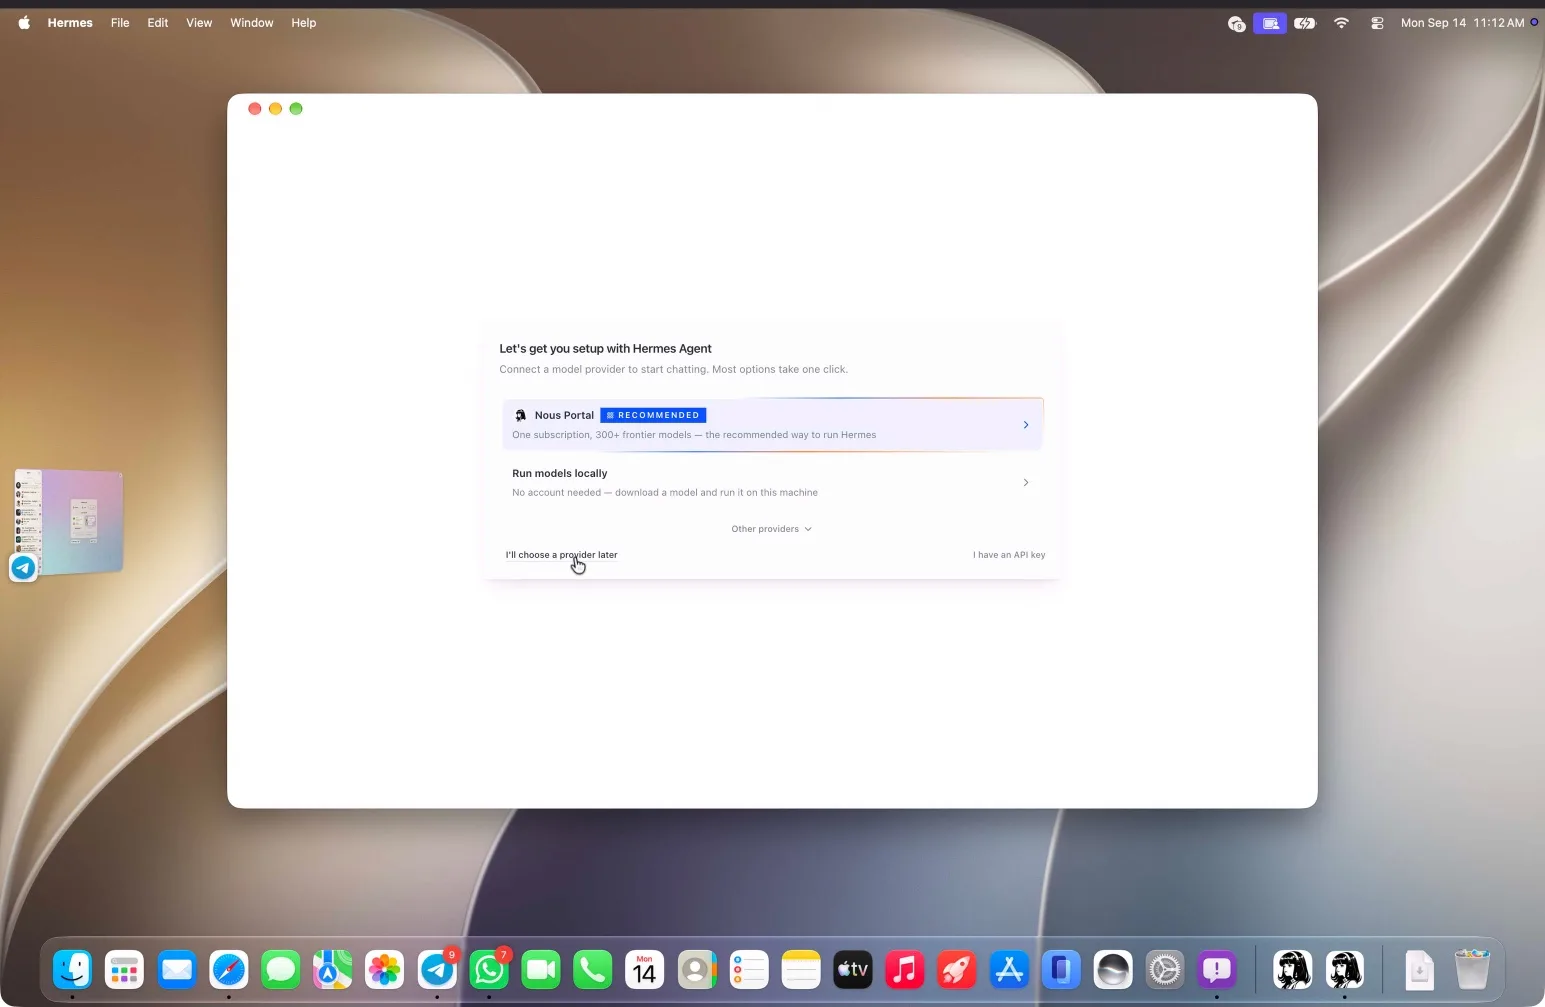This screenshot has width=1545, height=1007.
Task: Launch Mail from the Dock
Action: tap(177, 969)
